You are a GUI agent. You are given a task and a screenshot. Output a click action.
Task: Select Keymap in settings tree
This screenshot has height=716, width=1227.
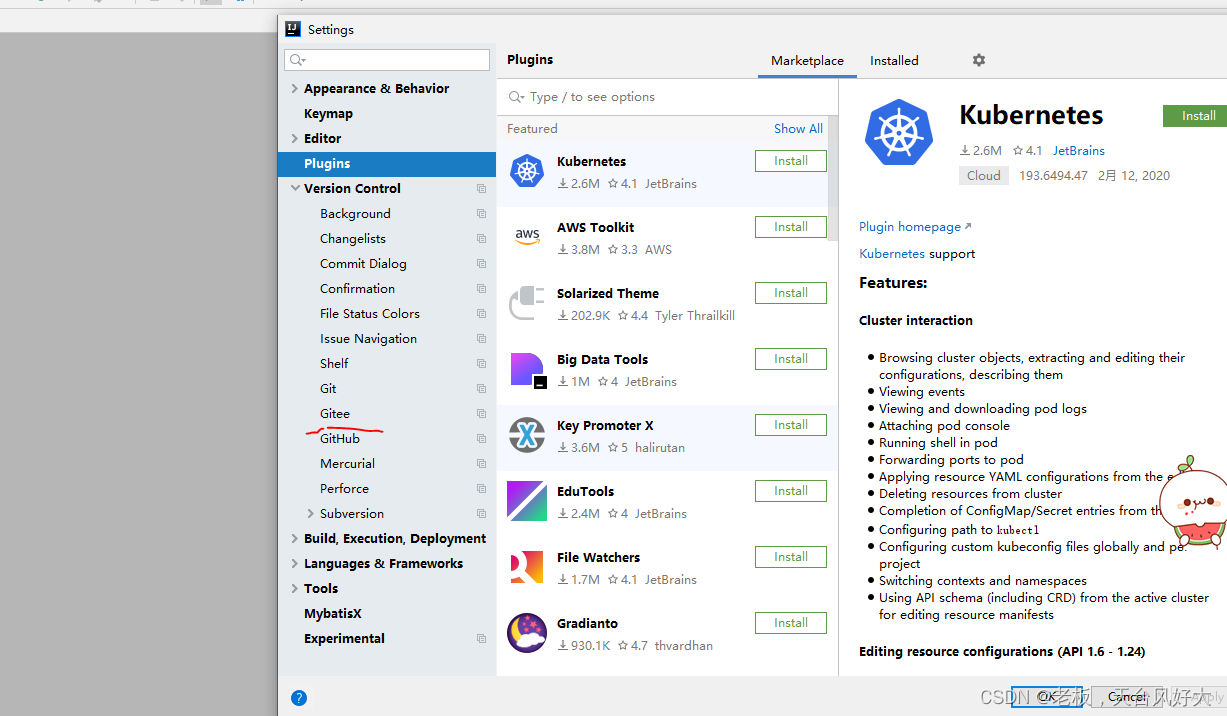[x=328, y=114]
